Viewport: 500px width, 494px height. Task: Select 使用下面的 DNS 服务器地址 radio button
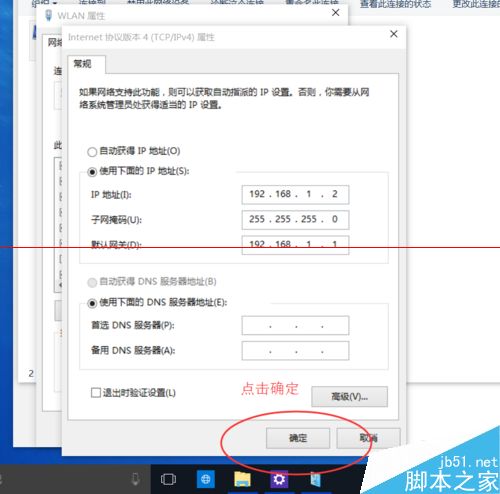92,303
